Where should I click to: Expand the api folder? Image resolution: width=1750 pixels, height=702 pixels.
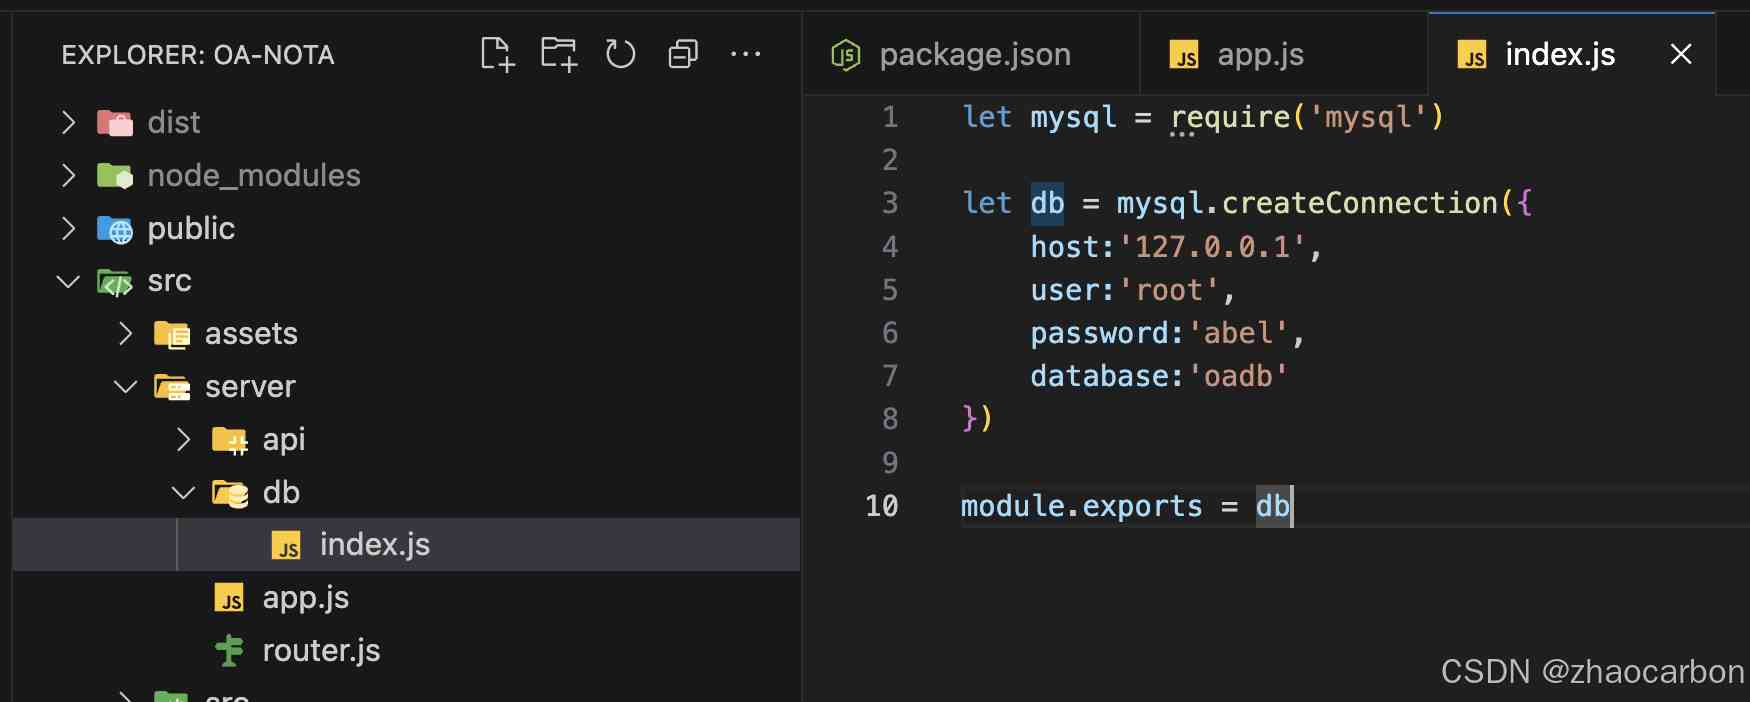183,440
